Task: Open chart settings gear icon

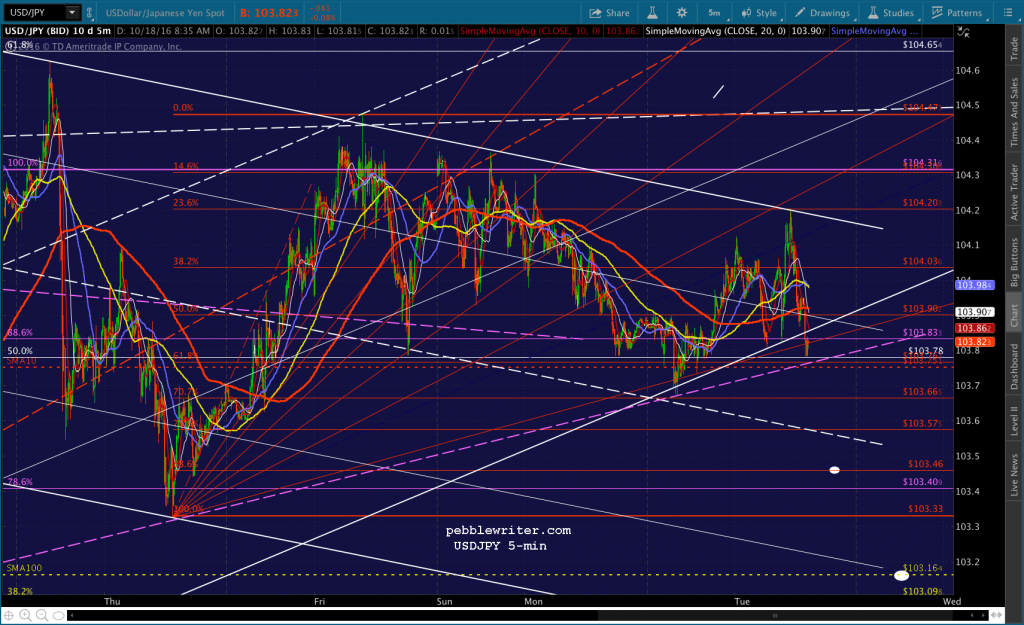Action: pos(682,12)
